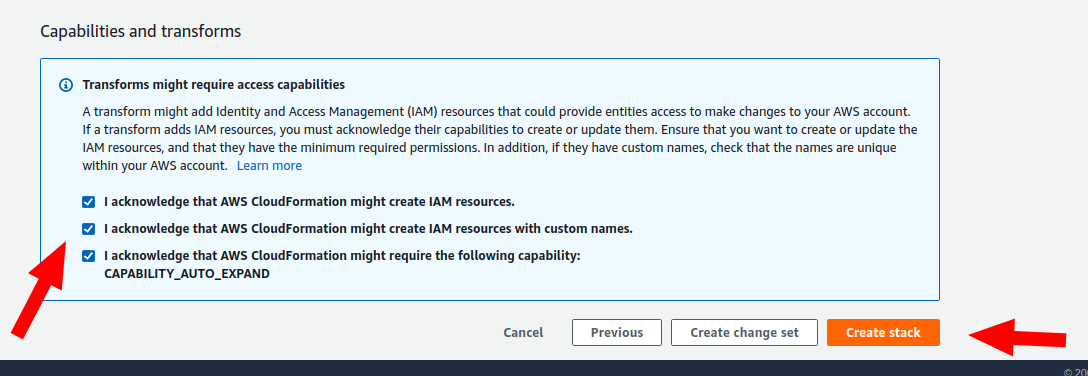The height and width of the screenshot is (376, 1088).
Task: Click the Create change set button
Action: coord(745,332)
